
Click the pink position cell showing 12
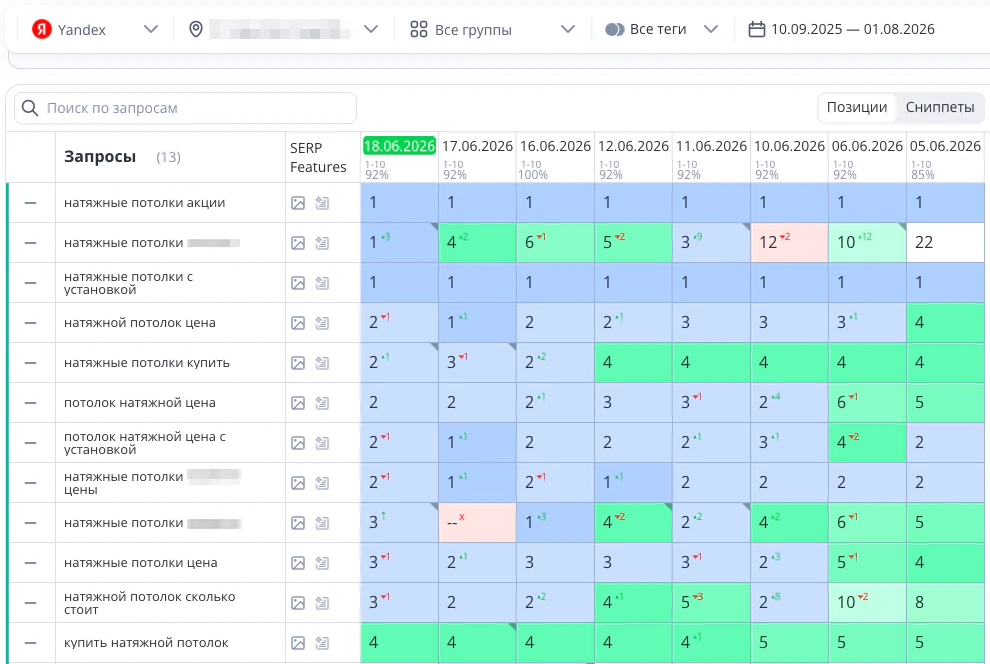(789, 242)
